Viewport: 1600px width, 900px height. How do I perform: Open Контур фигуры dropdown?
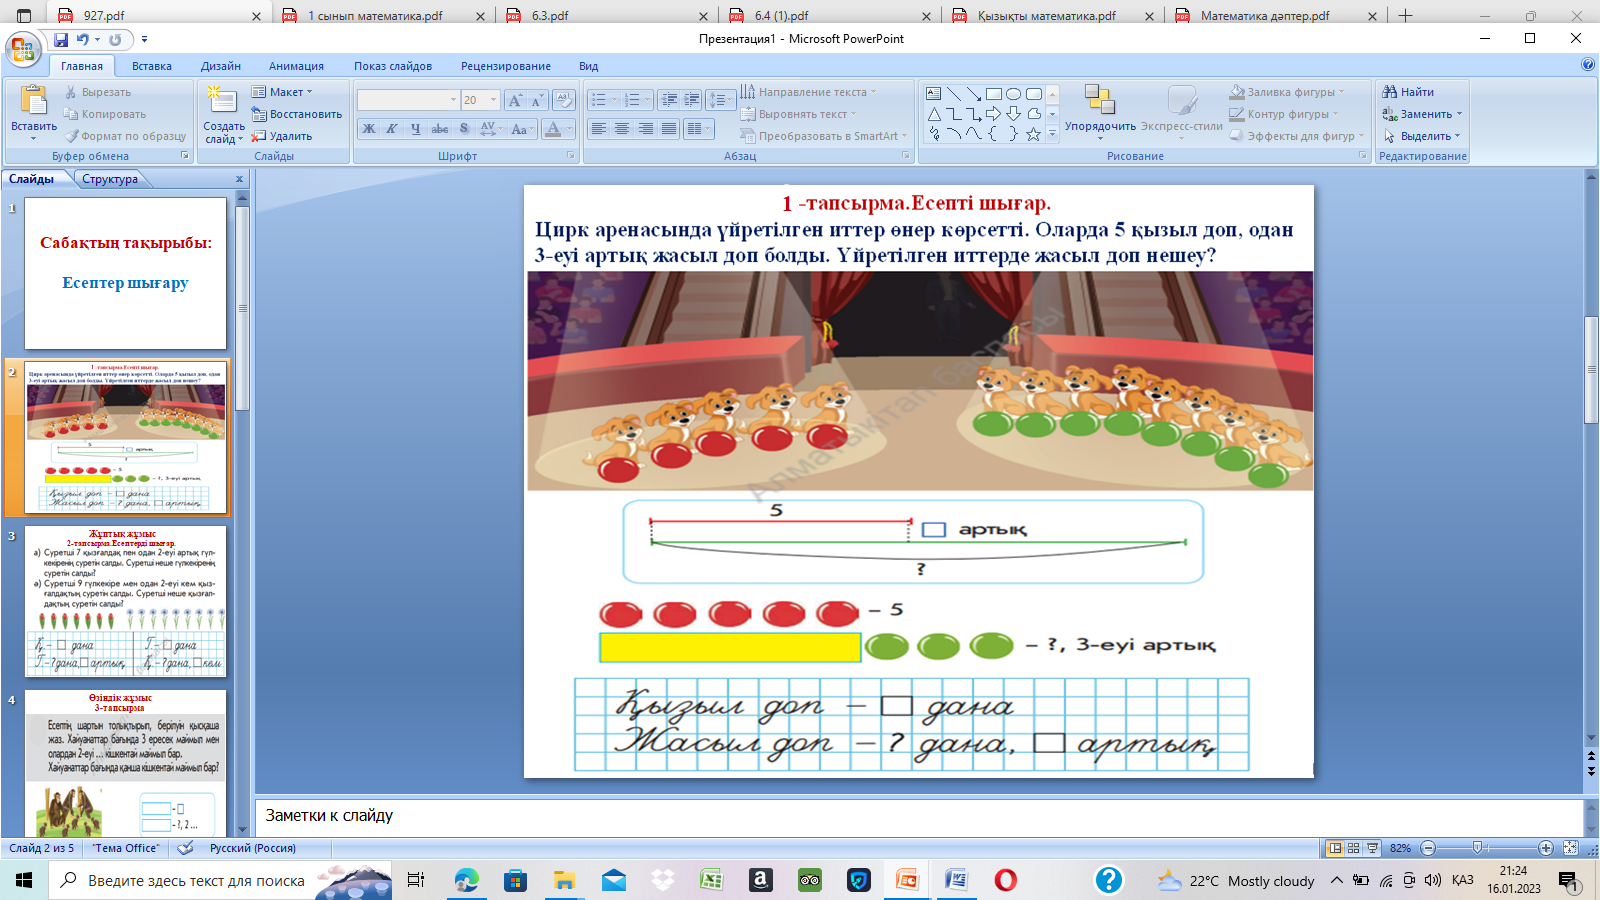[x=1284, y=114]
